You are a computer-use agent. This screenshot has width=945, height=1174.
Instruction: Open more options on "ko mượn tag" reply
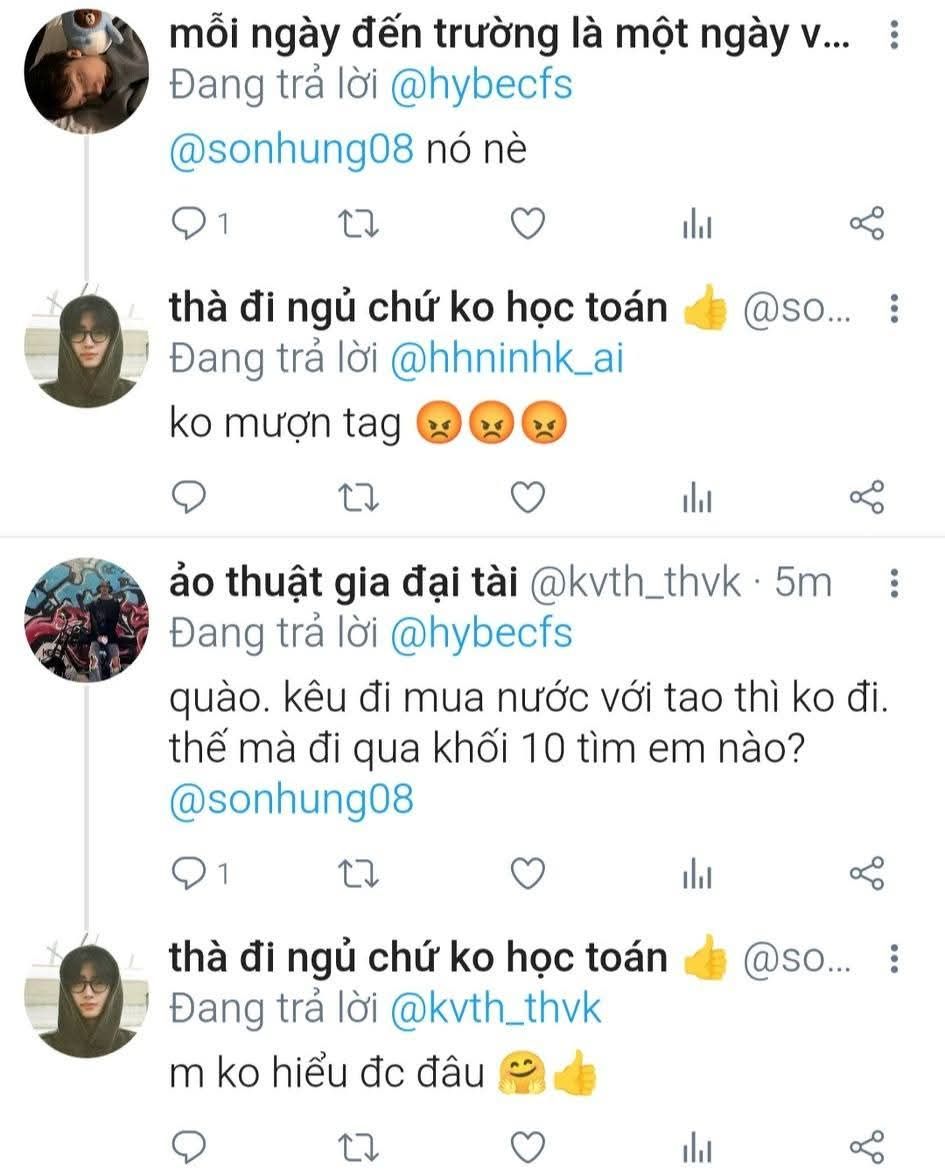click(894, 309)
